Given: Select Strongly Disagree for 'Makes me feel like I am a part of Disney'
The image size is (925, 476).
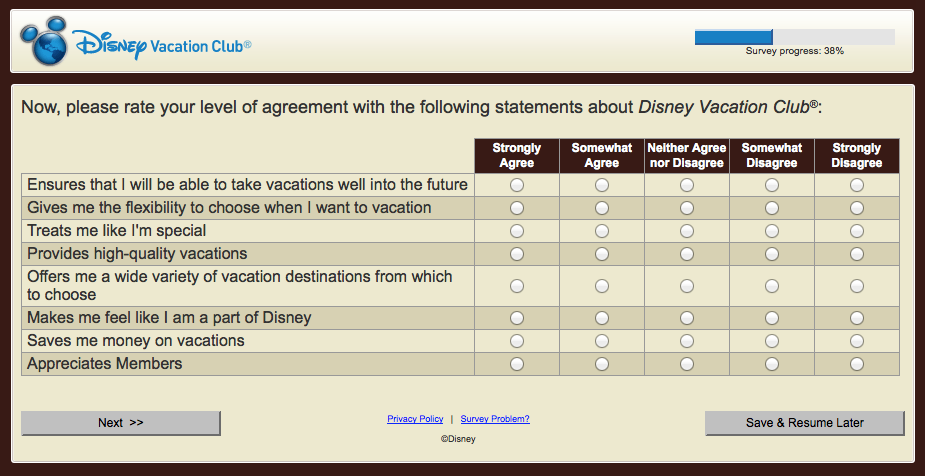Looking at the screenshot, I should click(x=857, y=318).
